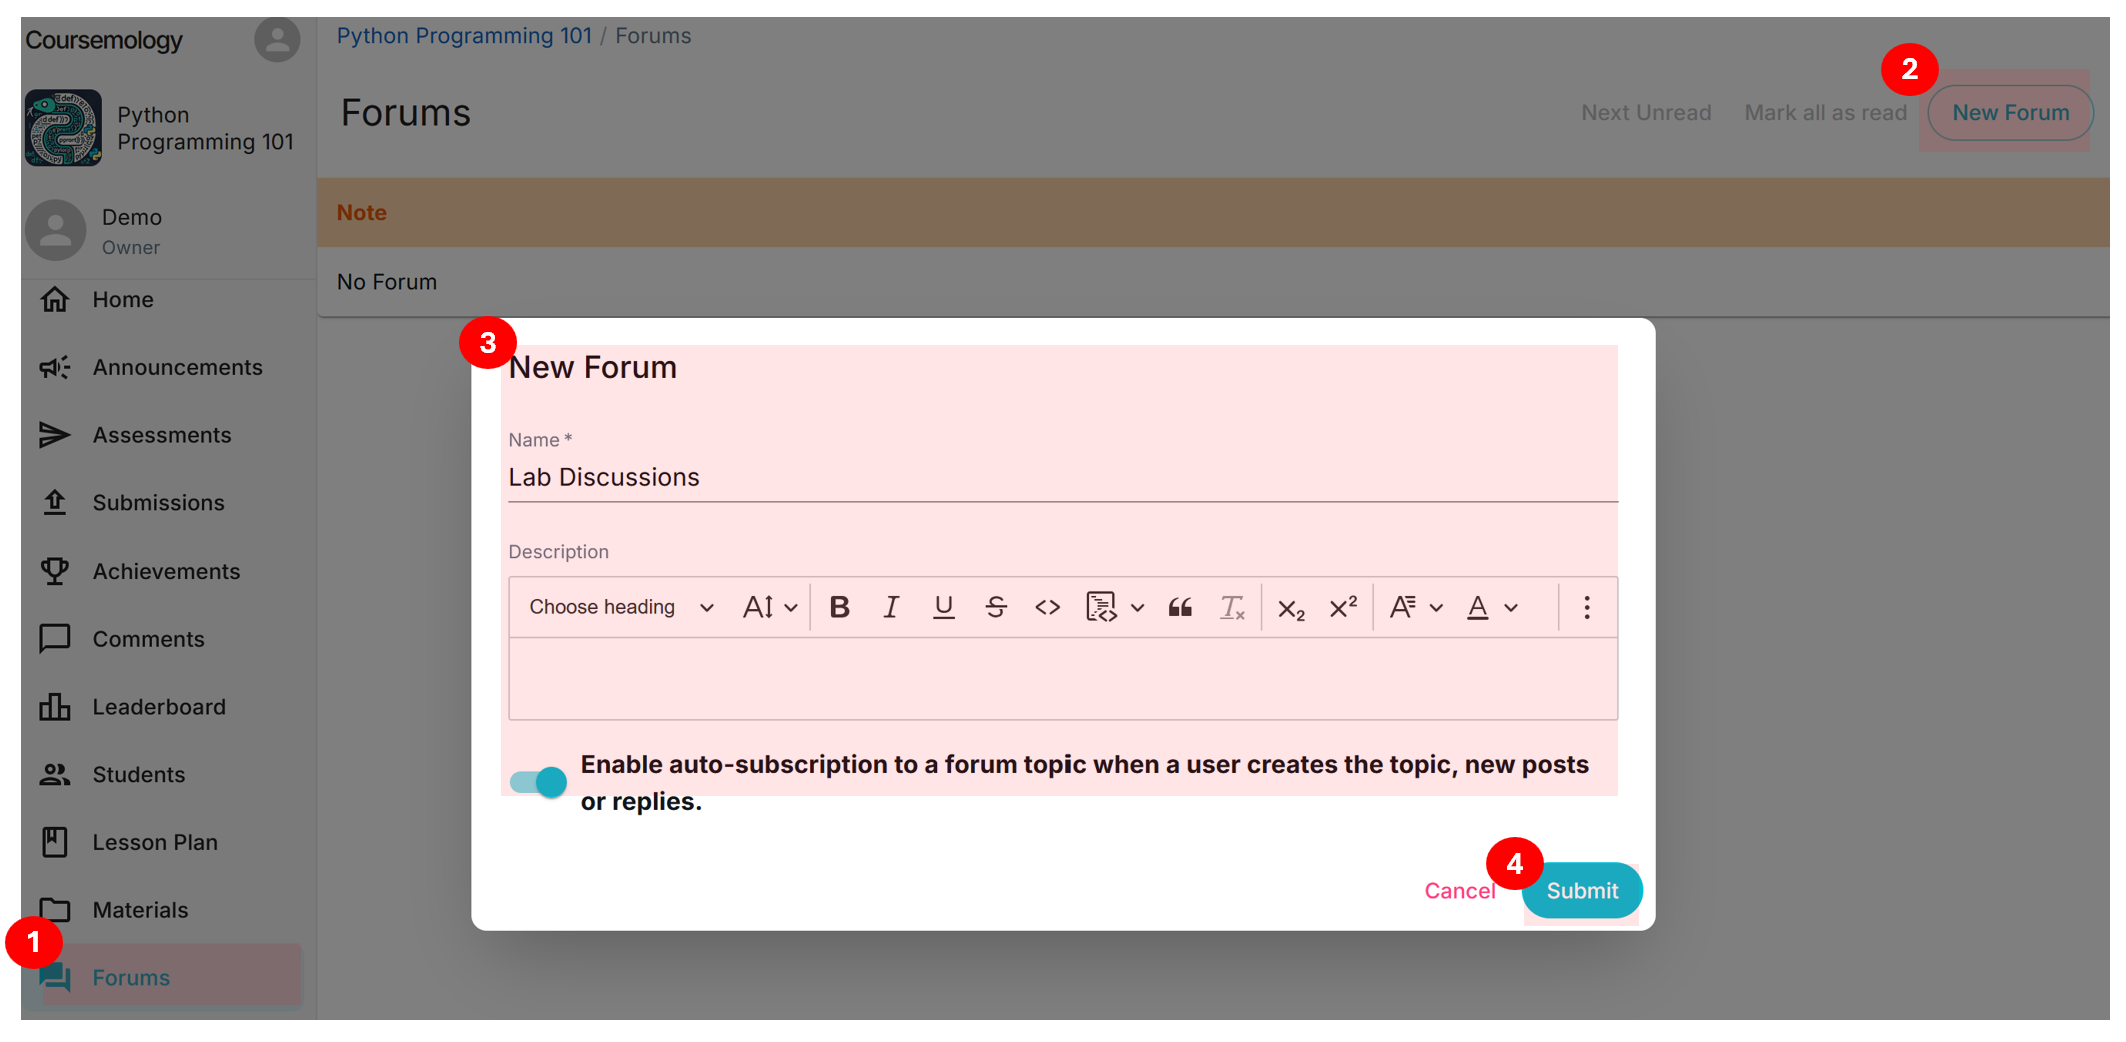
Task: Click the Lesson Plan bookmark icon
Action: [x=55, y=842]
